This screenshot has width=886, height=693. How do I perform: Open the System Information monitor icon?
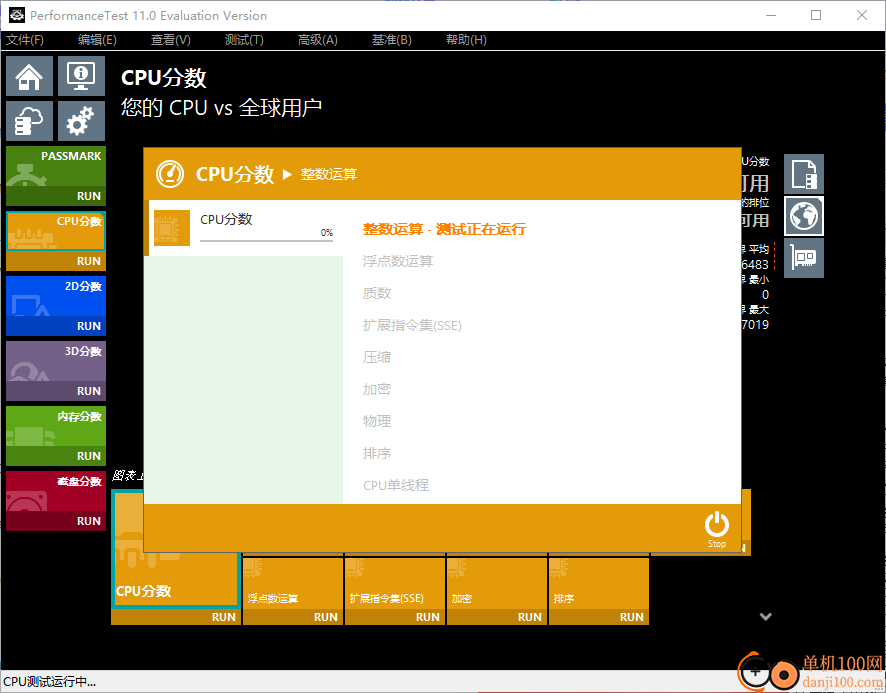point(81,76)
